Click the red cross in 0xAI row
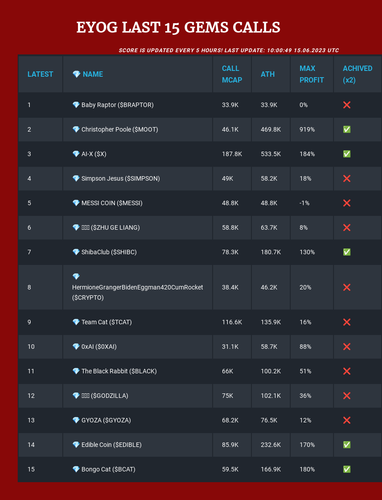 pos(347,347)
